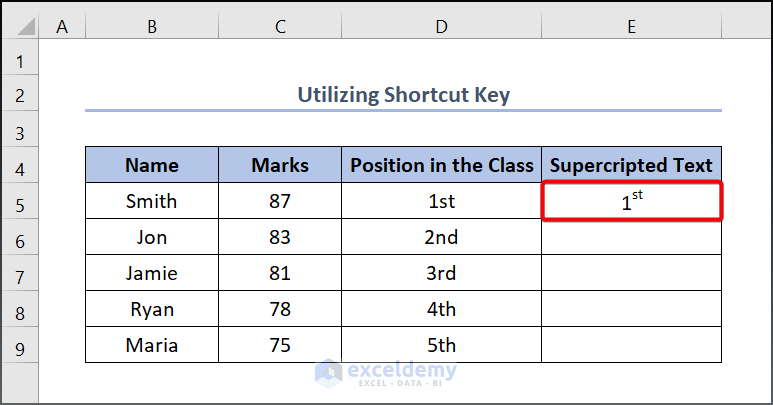773x405 pixels.
Task: Click the highlighted superscript 1st cell
Action: pyautogui.click(x=631, y=201)
